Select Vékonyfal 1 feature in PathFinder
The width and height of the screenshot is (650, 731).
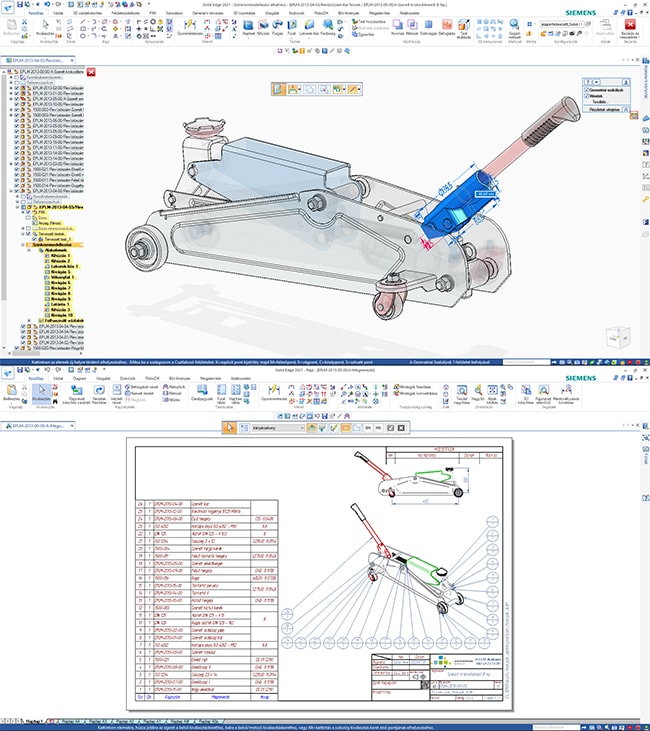tap(59, 277)
